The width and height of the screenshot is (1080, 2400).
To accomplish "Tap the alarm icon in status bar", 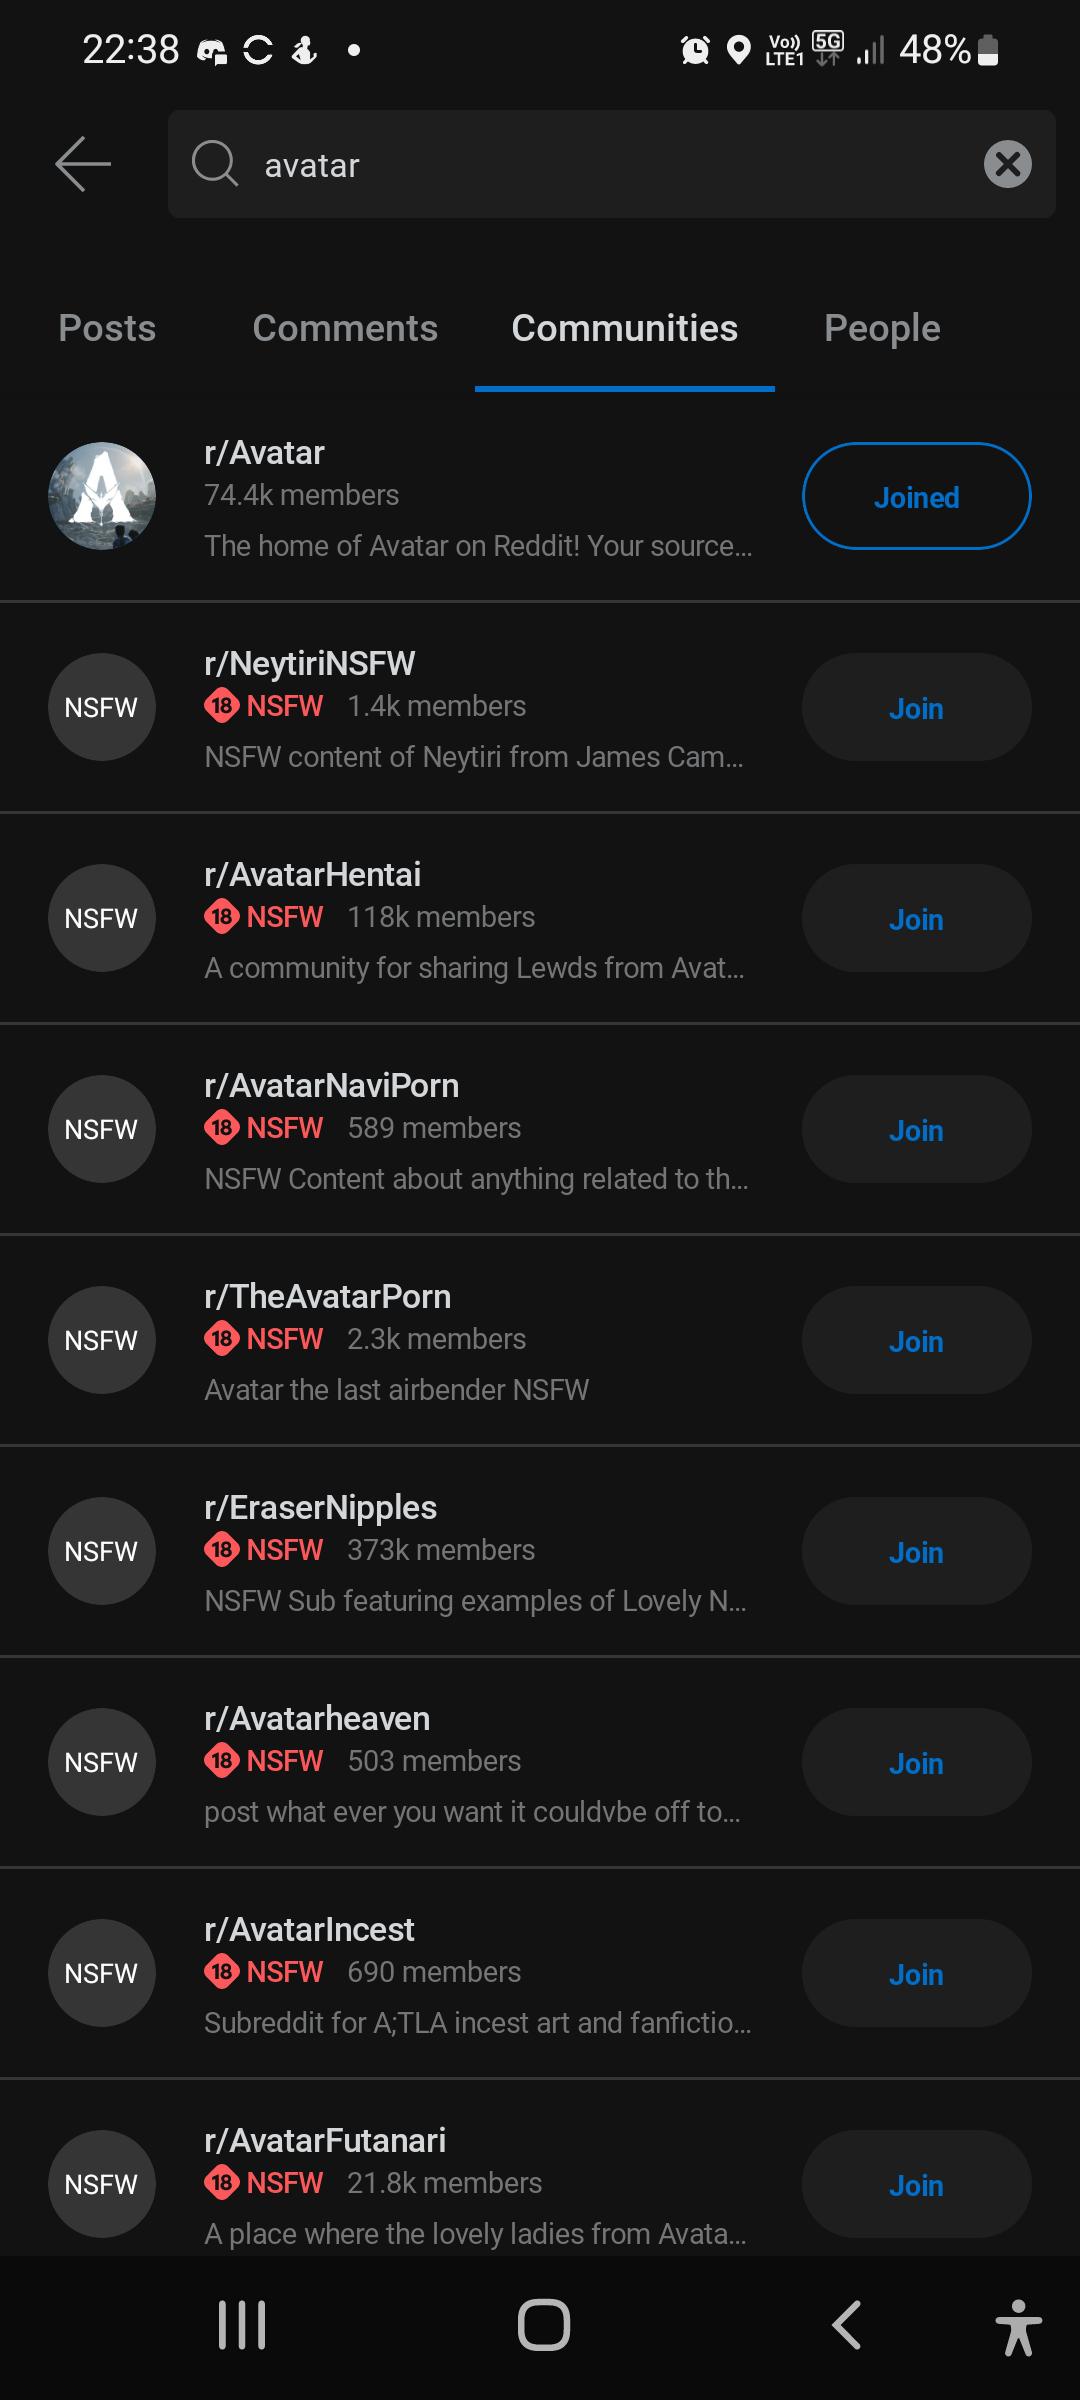I will click(x=695, y=49).
